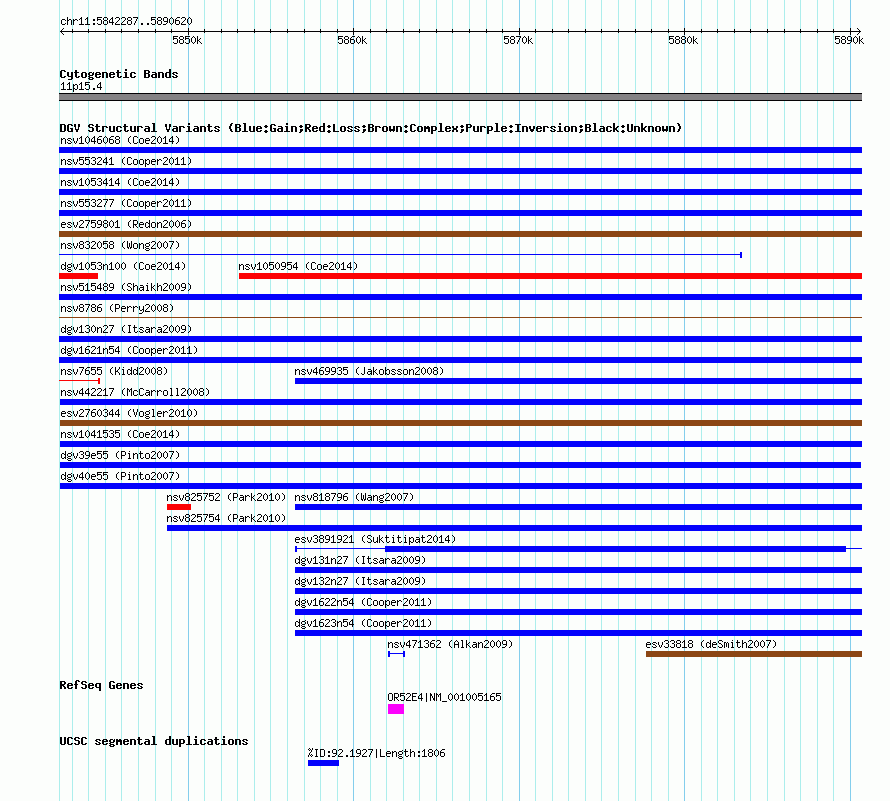Click the magenta OR52E4 gene box

point(396,709)
